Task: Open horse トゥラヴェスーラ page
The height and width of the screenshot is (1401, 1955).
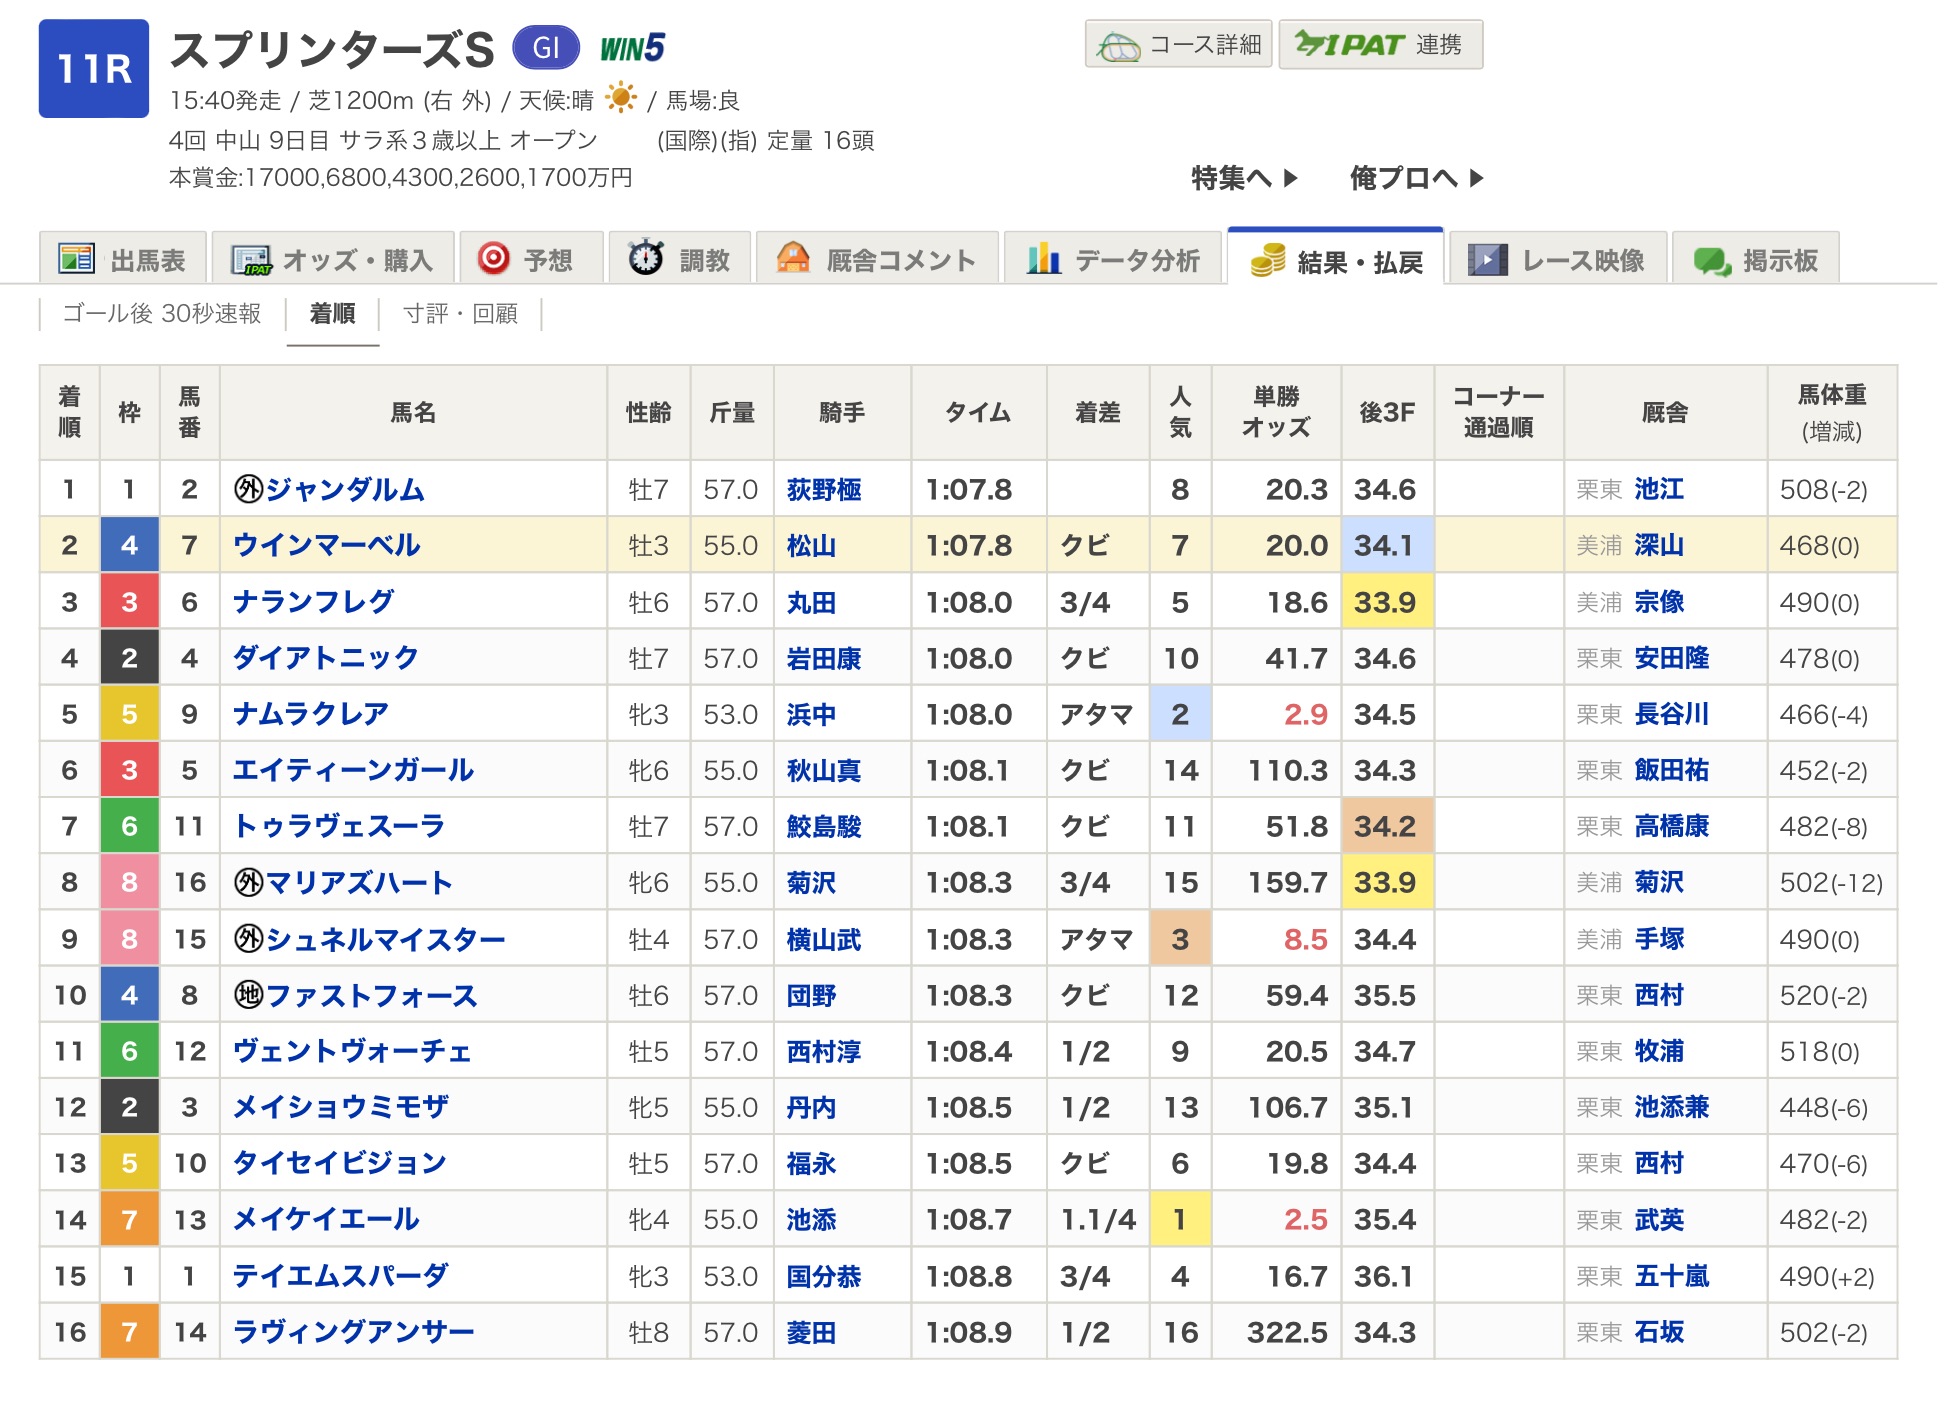Action: [338, 826]
